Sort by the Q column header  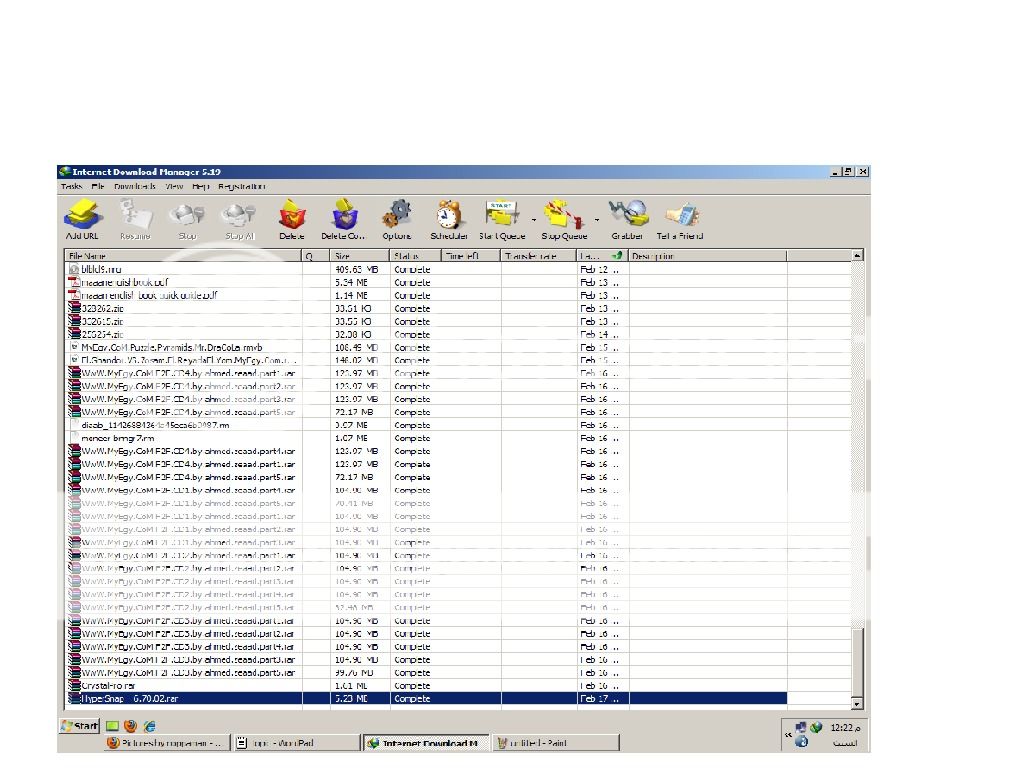point(316,256)
